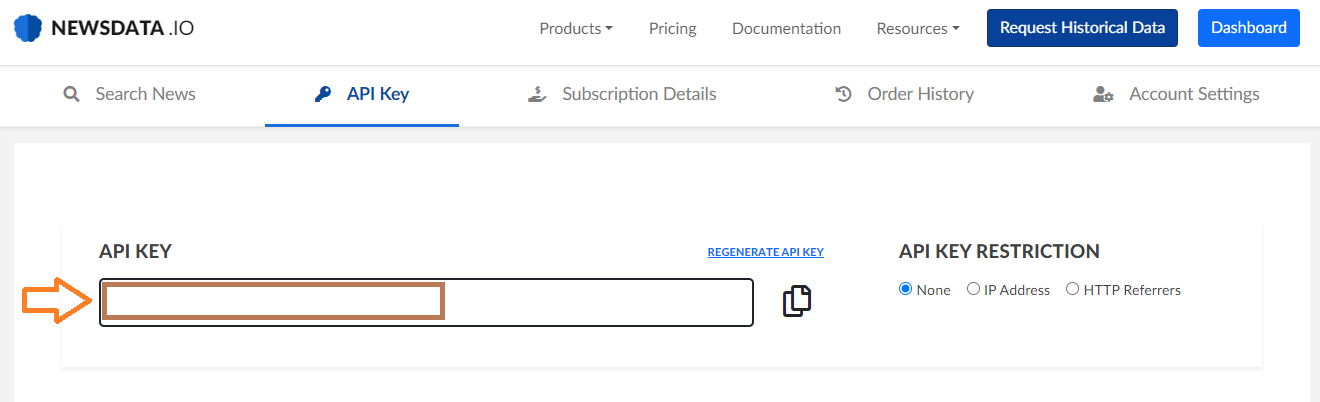Click Request Historical Data button
Viewport: 1320px width, 402px height.
pyautogui.click(x=1082, y=28)
